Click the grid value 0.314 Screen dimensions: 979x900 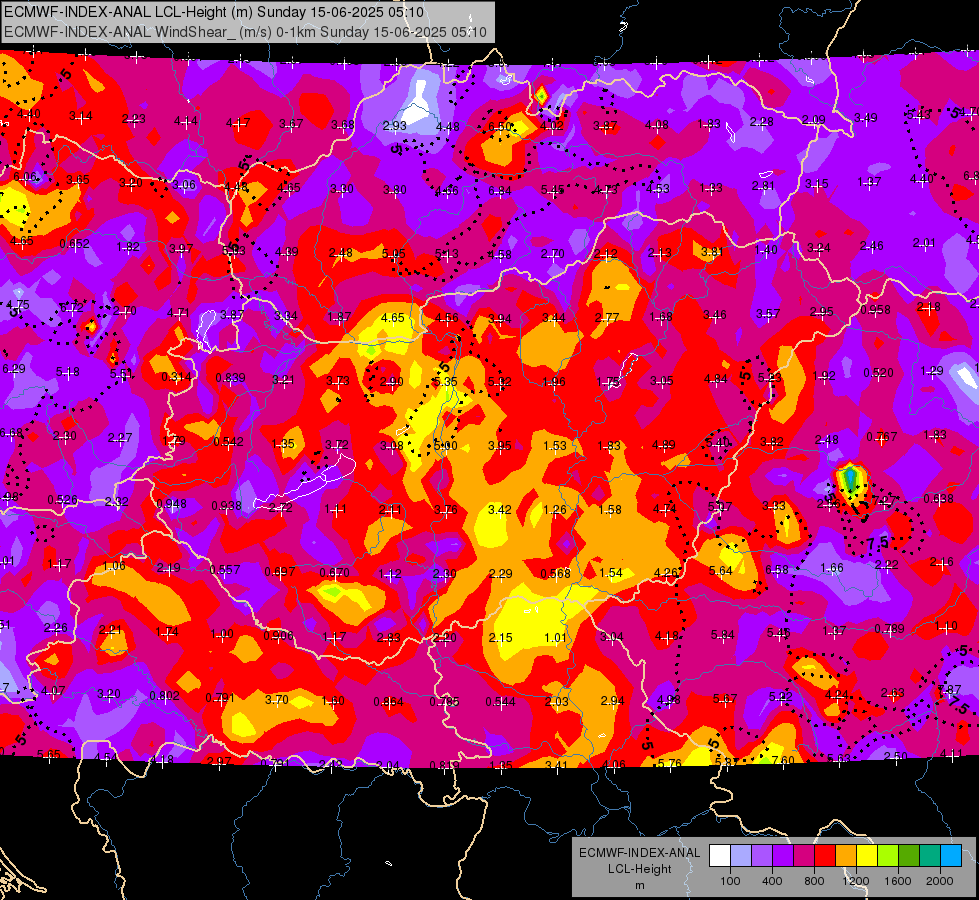177,377
